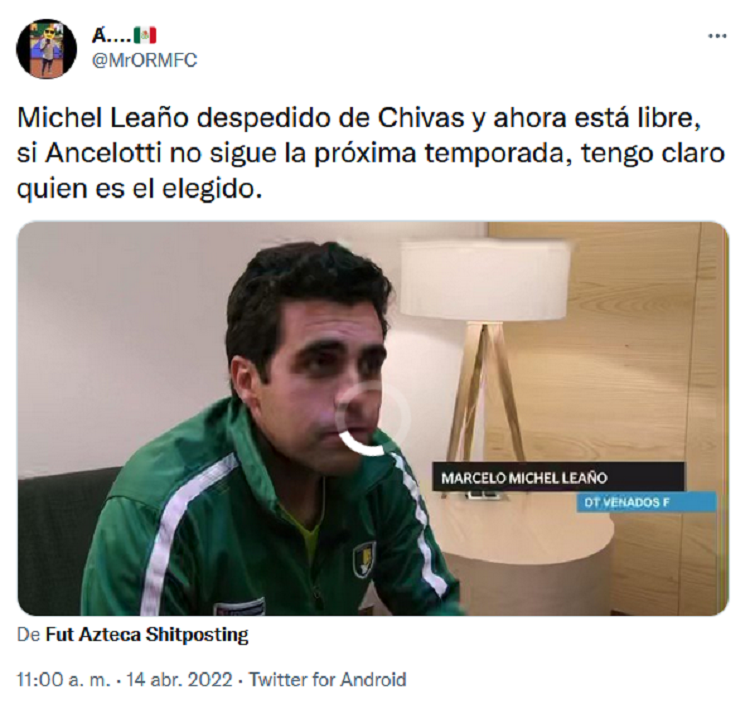Click the 14 abr. 2022 date
This screenshot has height=709, width=750.
pyautogui.click(x=179, y=679)
